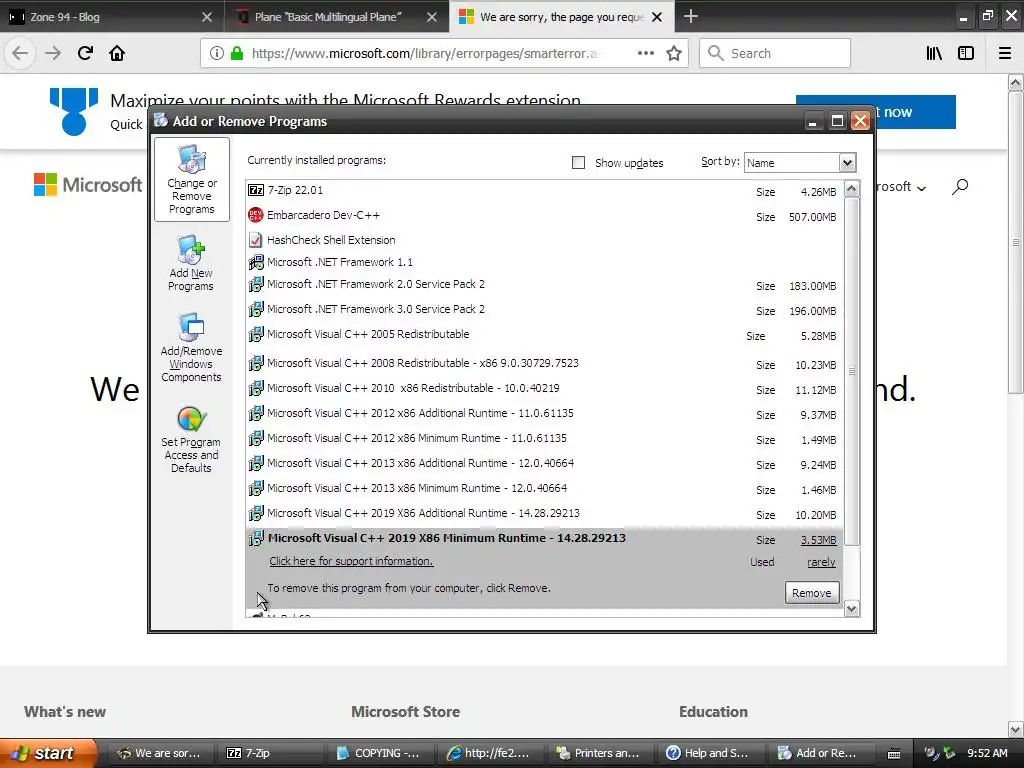Click the Firefox back arrow icon
This screenshot has height=768, width=1024.
coord(20,53)
